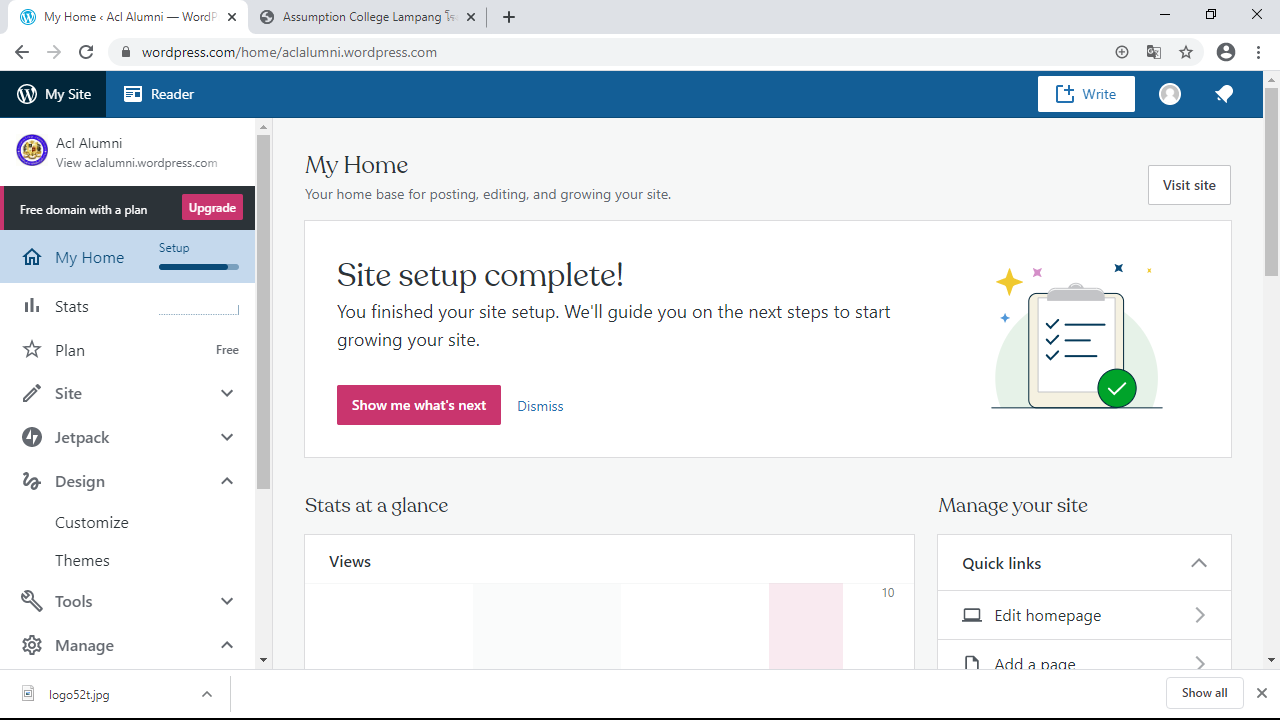This screenshot has height=720, width=1280.
Task: Reload the current browser page
Action: (86, 52)
